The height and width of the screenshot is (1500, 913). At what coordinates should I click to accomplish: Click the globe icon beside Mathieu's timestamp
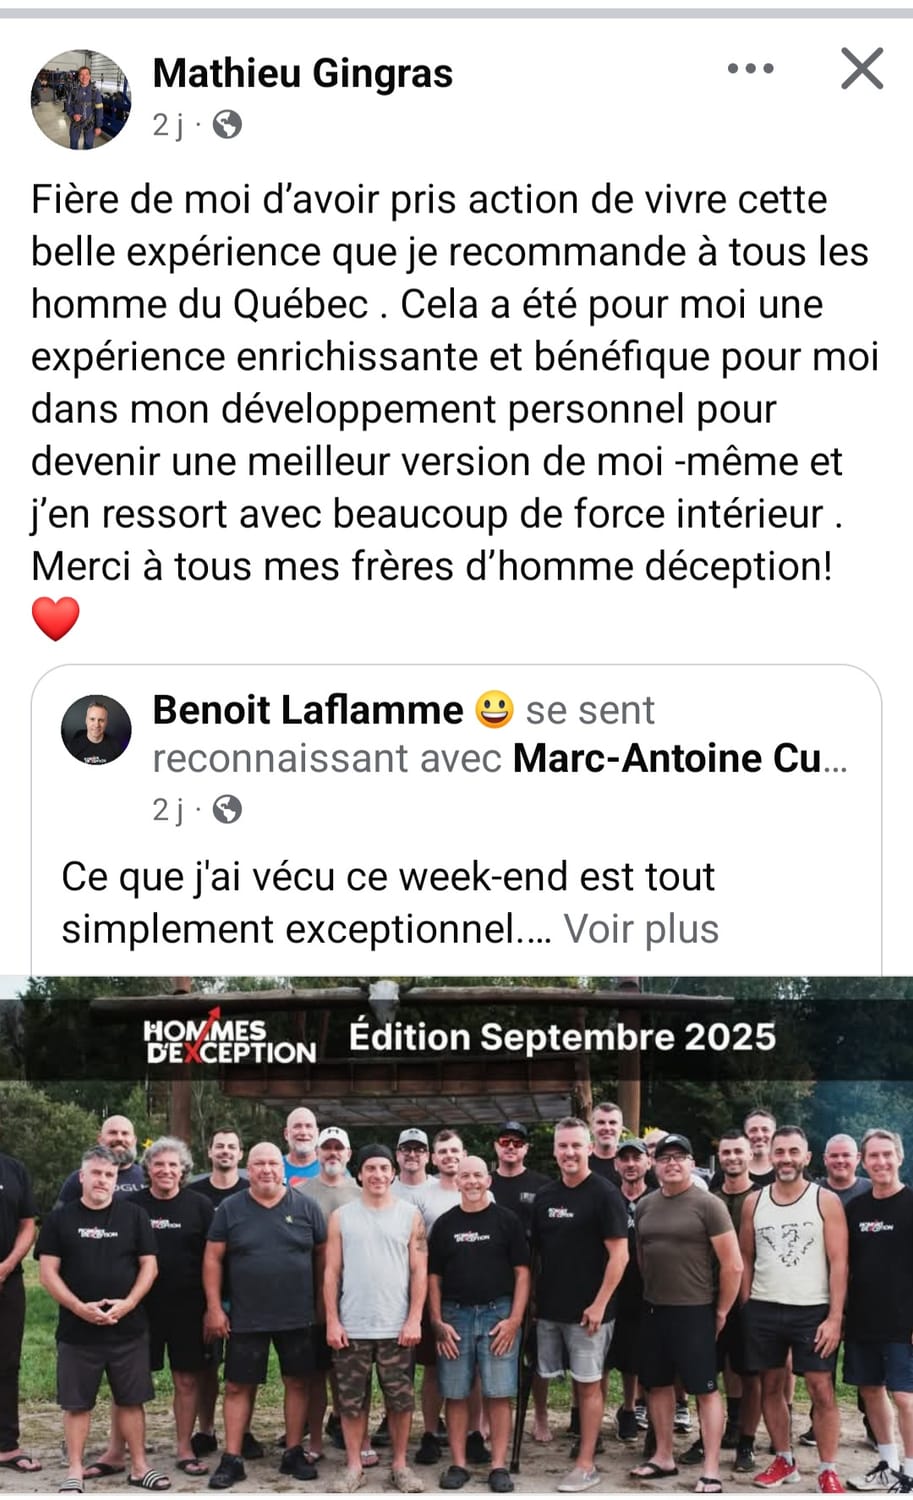pos(227,125)
